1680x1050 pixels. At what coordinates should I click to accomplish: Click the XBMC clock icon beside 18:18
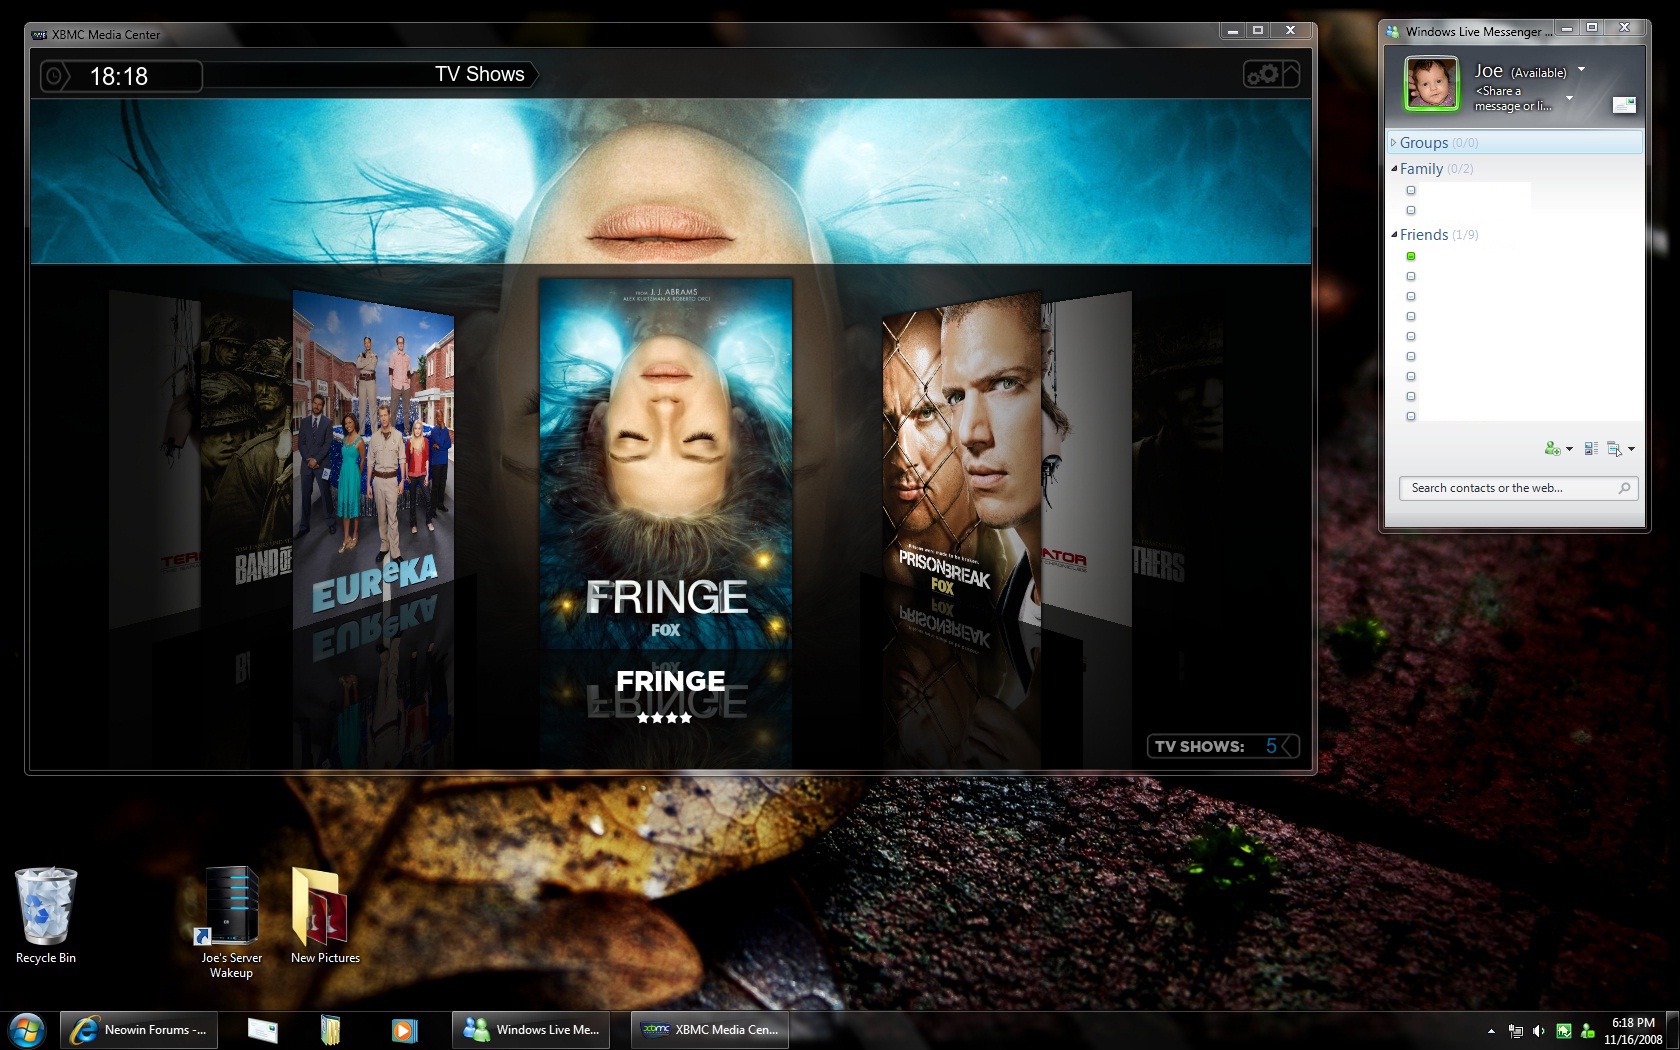(55, 76)
